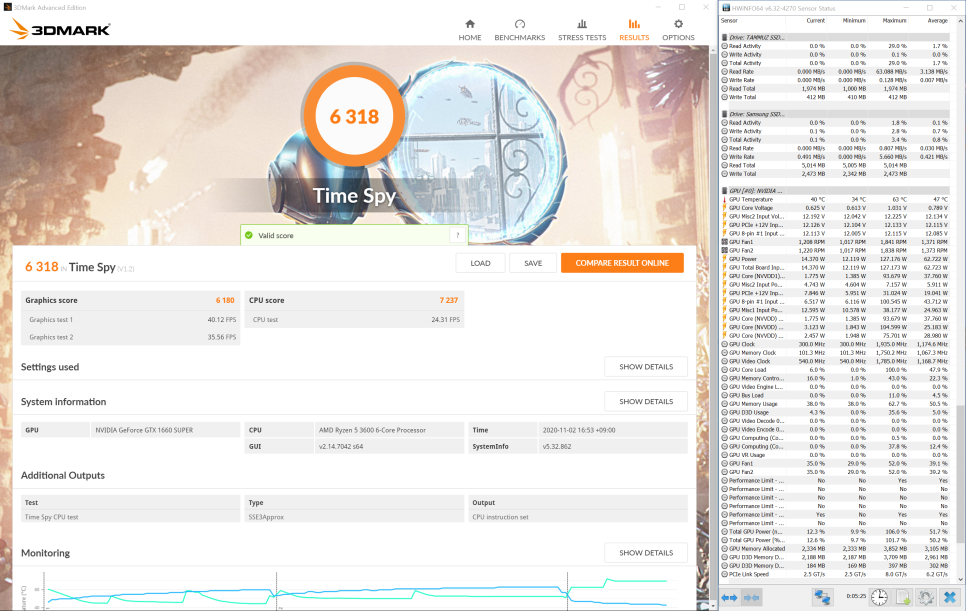Shrink HWiNFO sensor columns icon
Image resolution: width=966 pixels, height=611 pixels.
point(751,597)
